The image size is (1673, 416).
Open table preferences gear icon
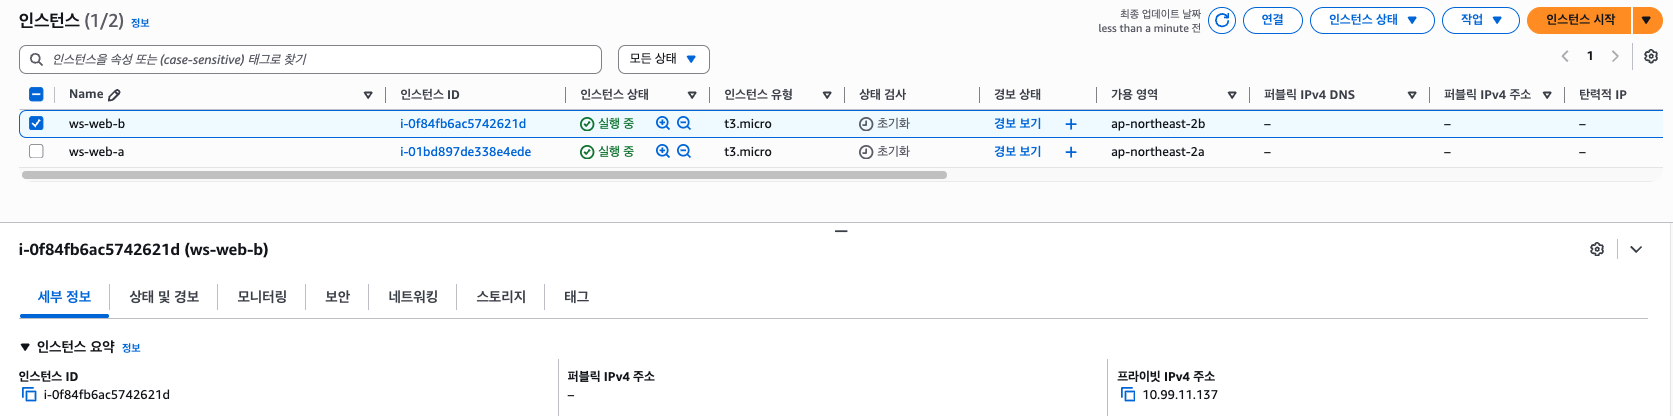[1651, 57]
